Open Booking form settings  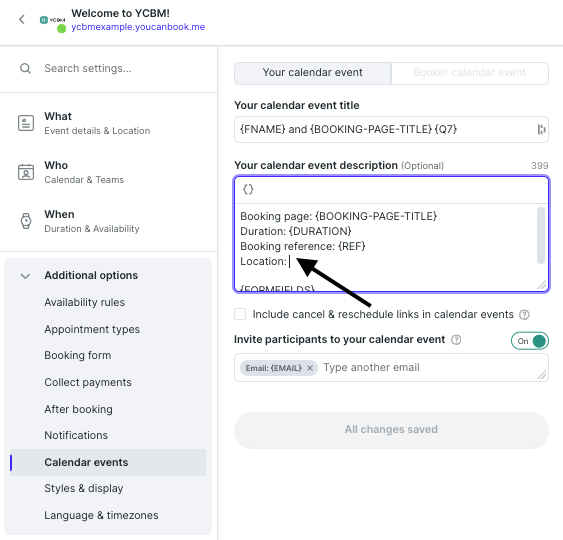pos(78,355)
